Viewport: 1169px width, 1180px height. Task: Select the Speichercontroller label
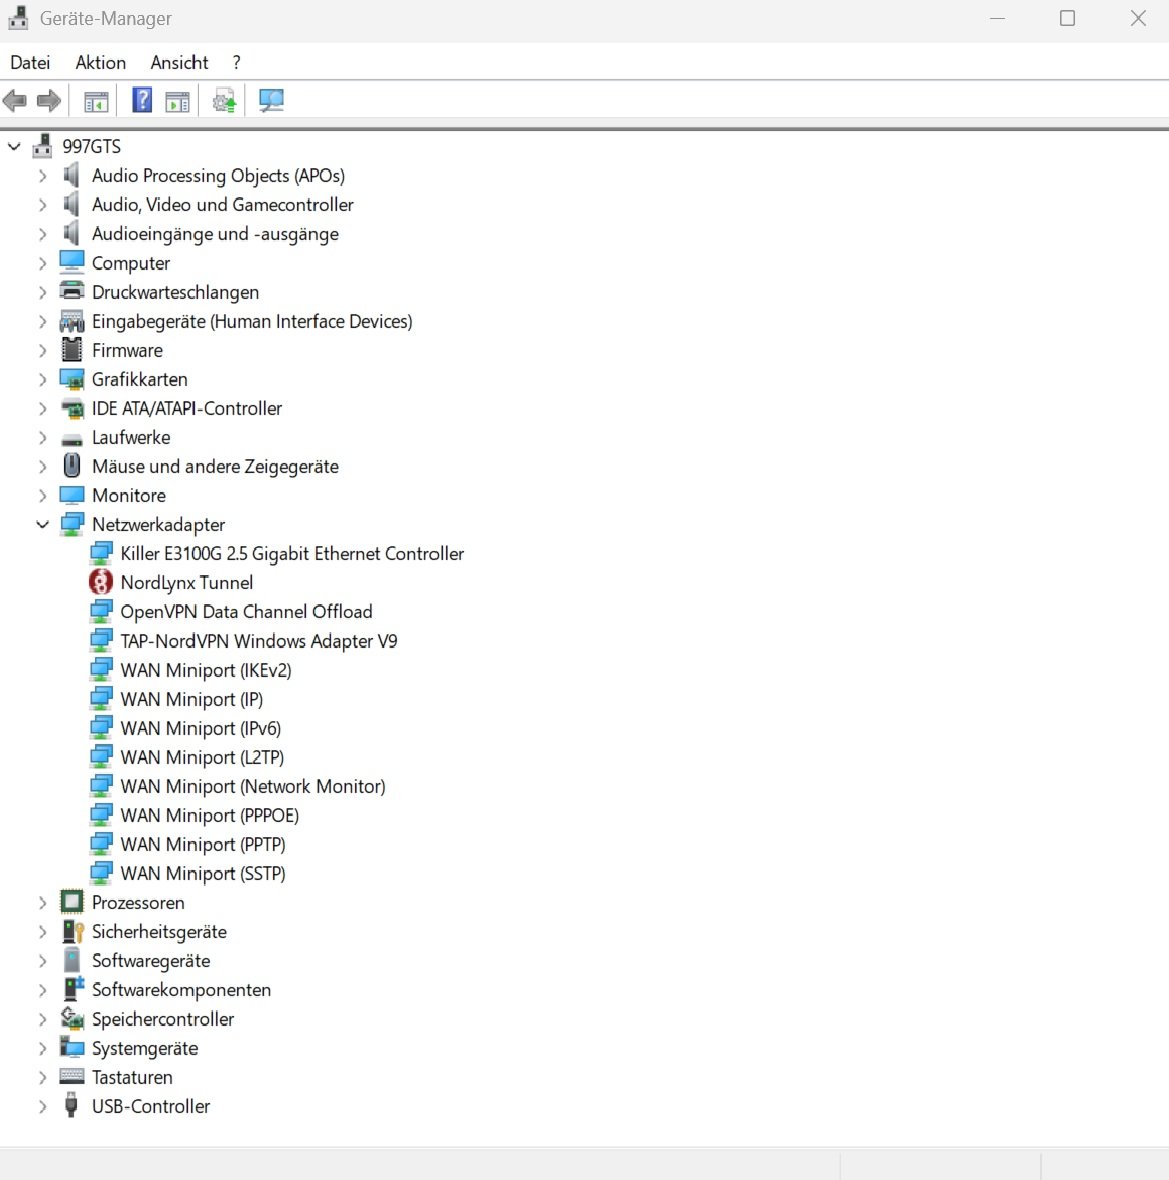click(x=163, y=1019)
